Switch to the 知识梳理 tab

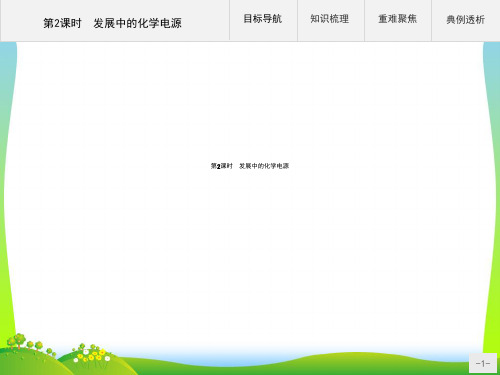(330, 20)
